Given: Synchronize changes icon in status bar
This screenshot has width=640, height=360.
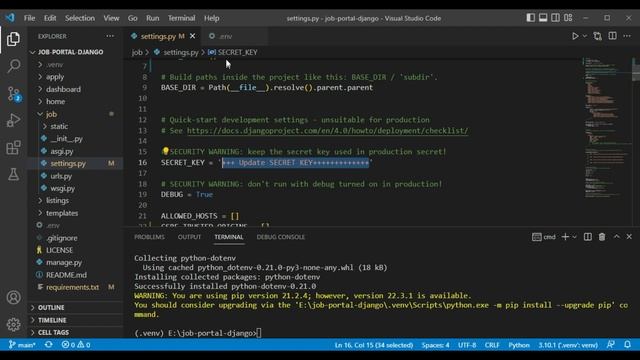Looking at the screenshot, I should pos(49,344).
